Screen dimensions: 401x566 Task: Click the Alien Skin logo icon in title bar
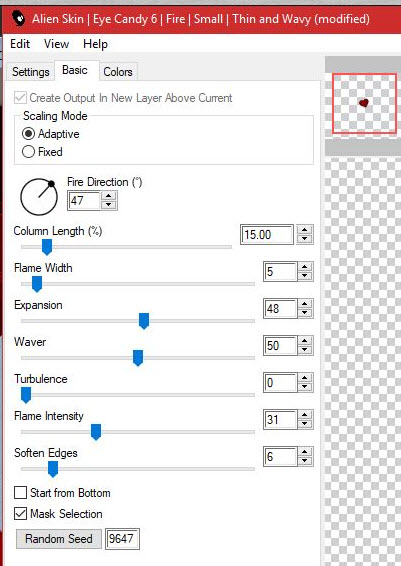click(18, 18)
